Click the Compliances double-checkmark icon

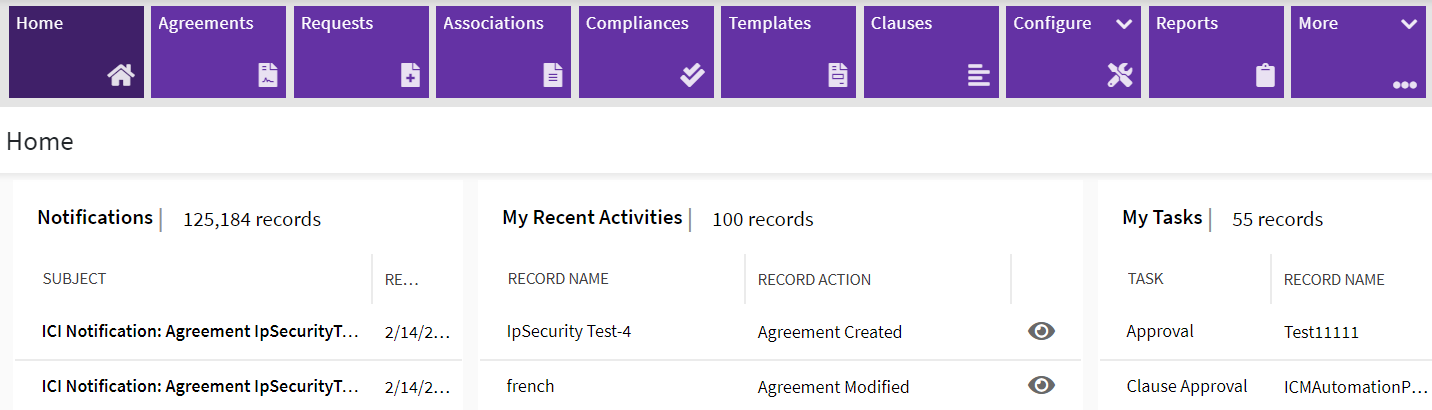pyautogui.click(x=693, y=76)
